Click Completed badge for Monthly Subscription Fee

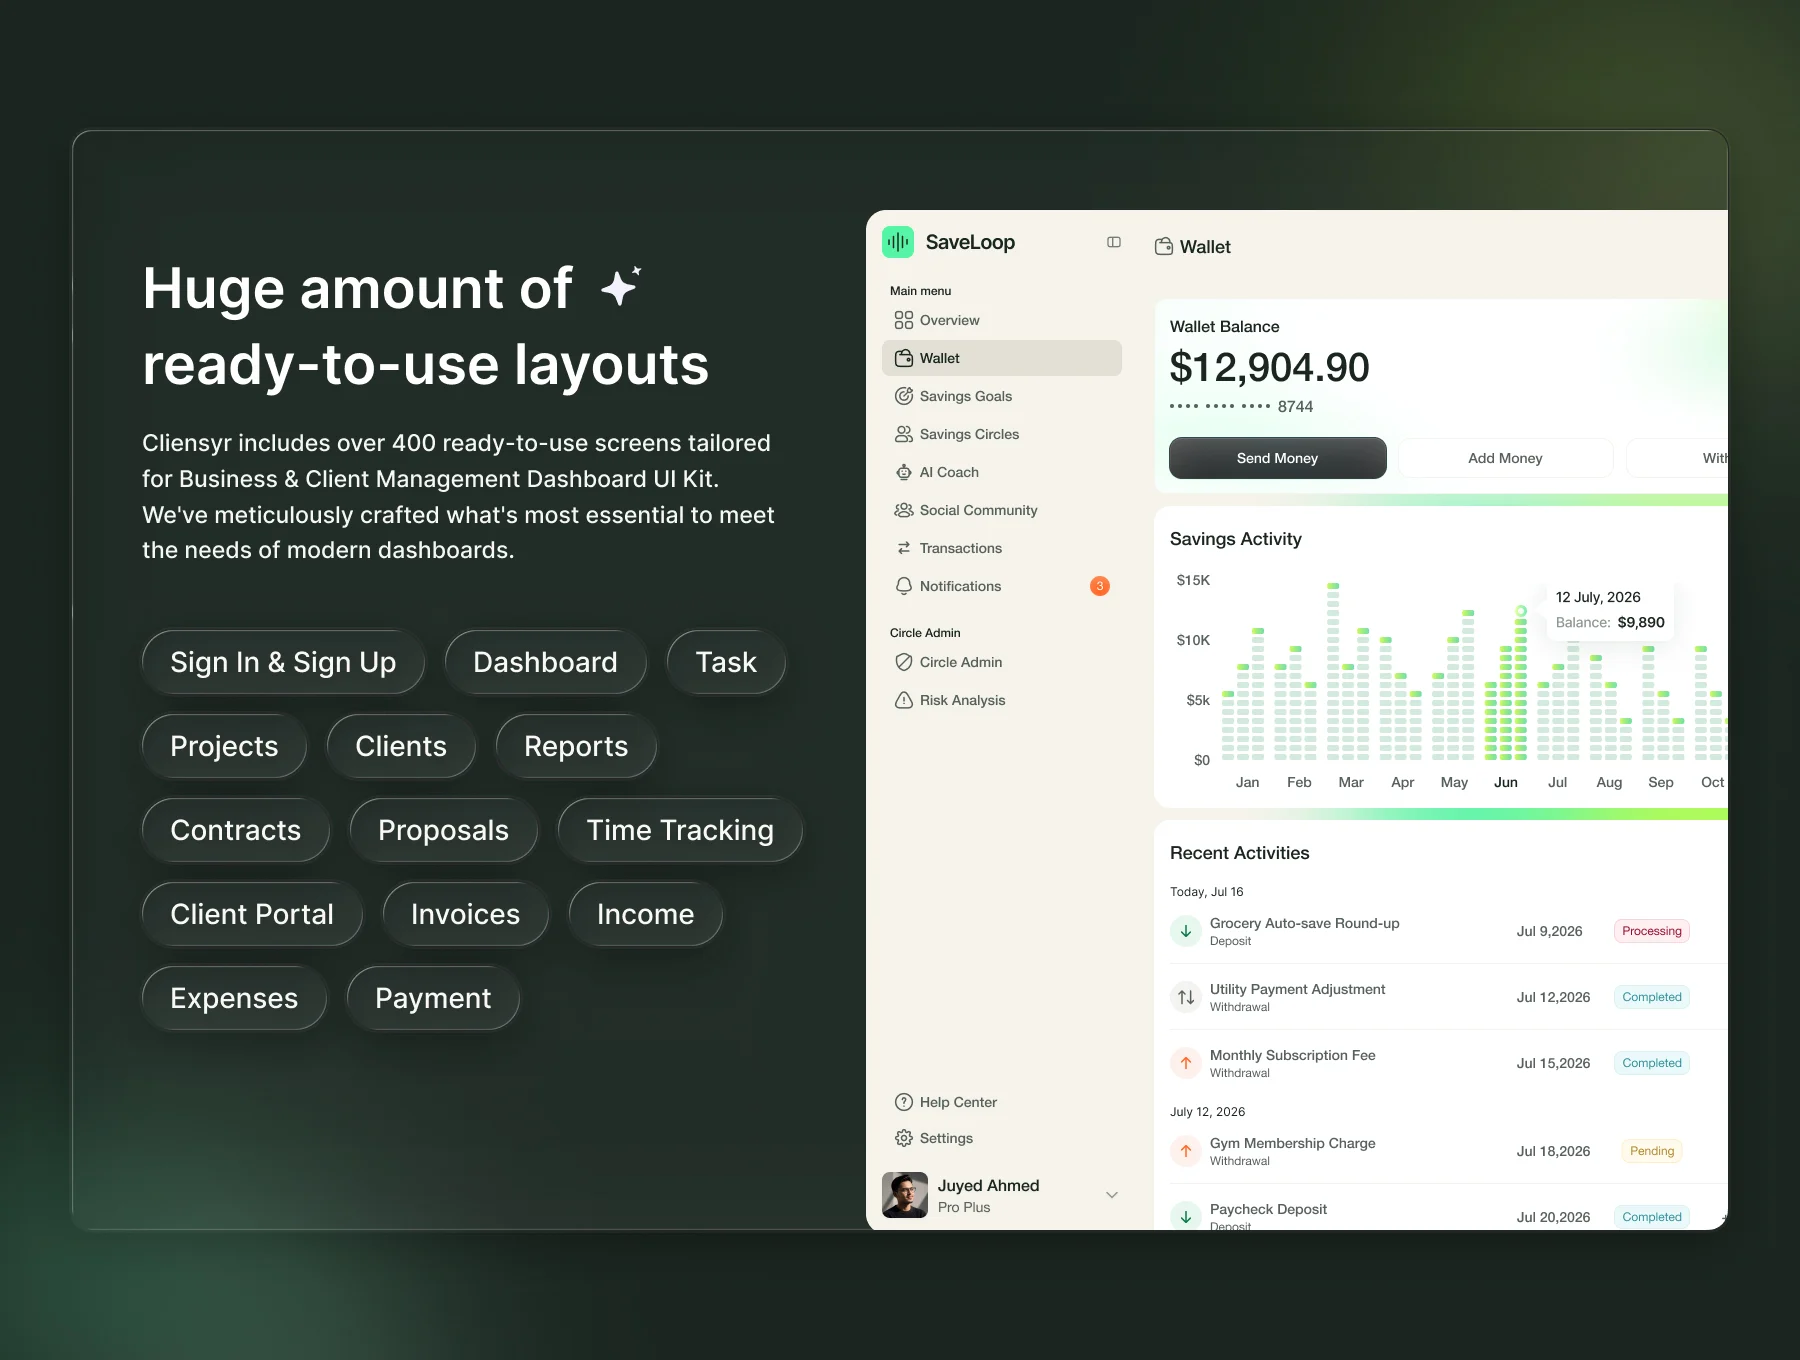pos(1652,1063)
